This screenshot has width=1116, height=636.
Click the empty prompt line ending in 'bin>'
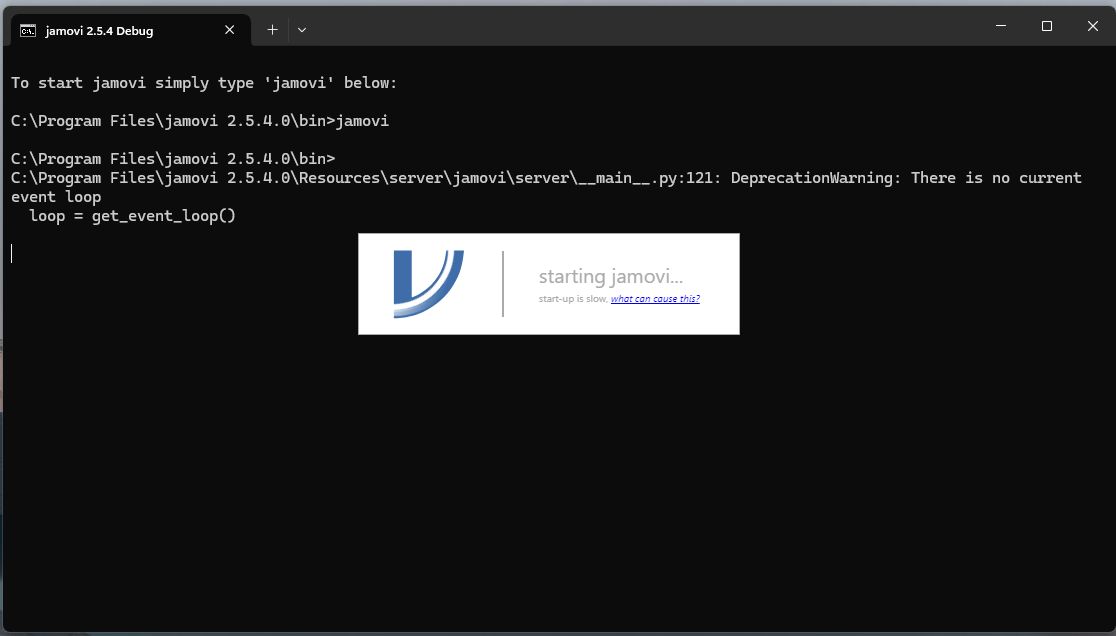173,159
